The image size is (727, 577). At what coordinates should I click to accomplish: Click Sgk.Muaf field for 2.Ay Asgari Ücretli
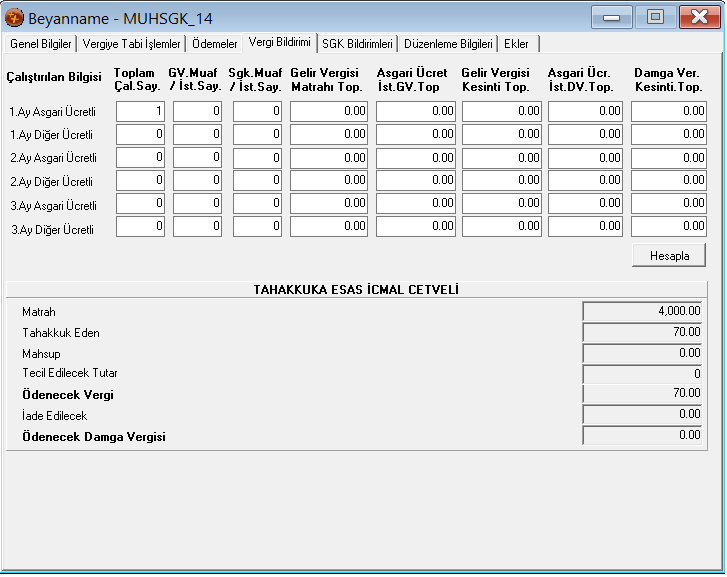tap(258, 158)
